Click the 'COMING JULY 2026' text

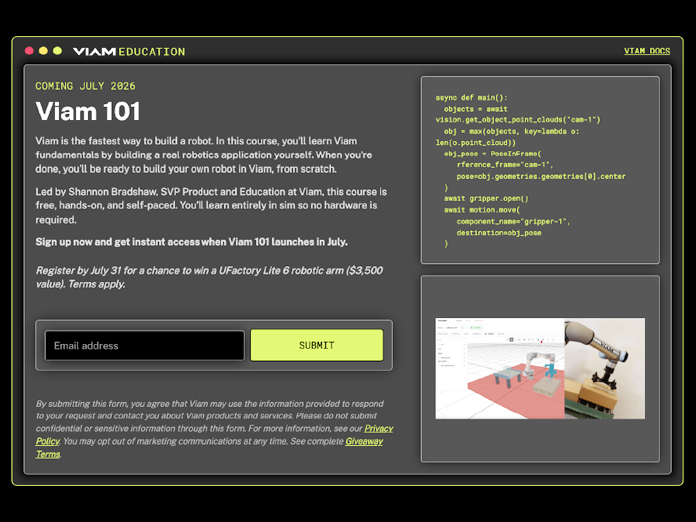tap(85, 86)
